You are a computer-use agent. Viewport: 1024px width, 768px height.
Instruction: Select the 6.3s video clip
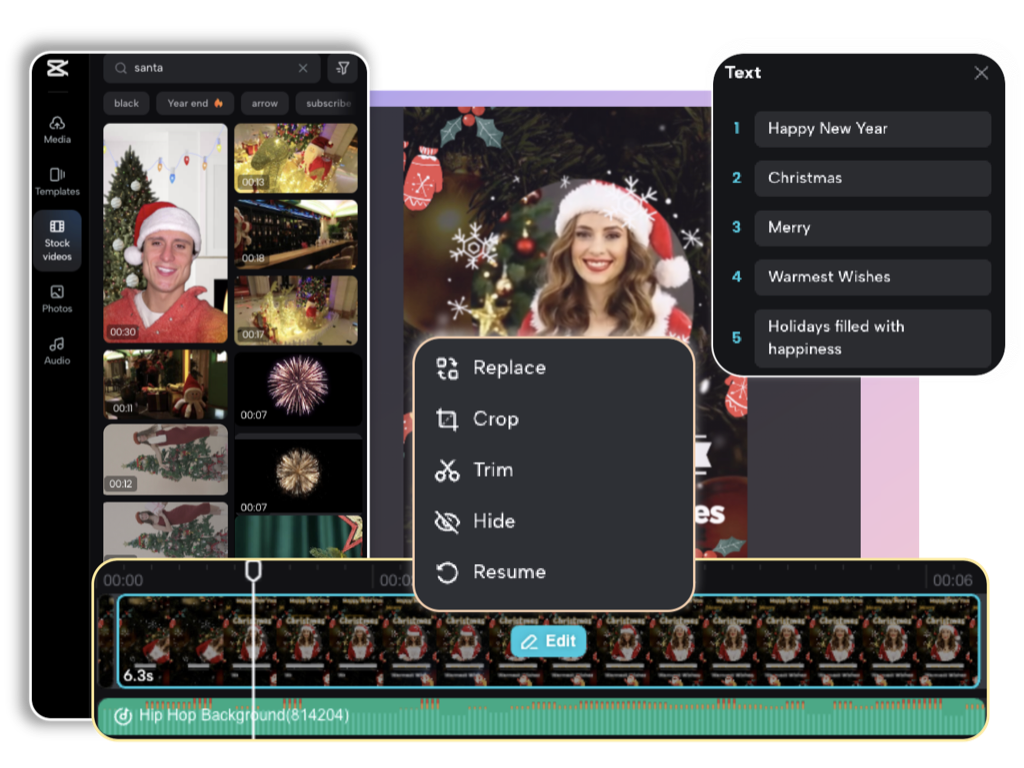click(549, 641)
